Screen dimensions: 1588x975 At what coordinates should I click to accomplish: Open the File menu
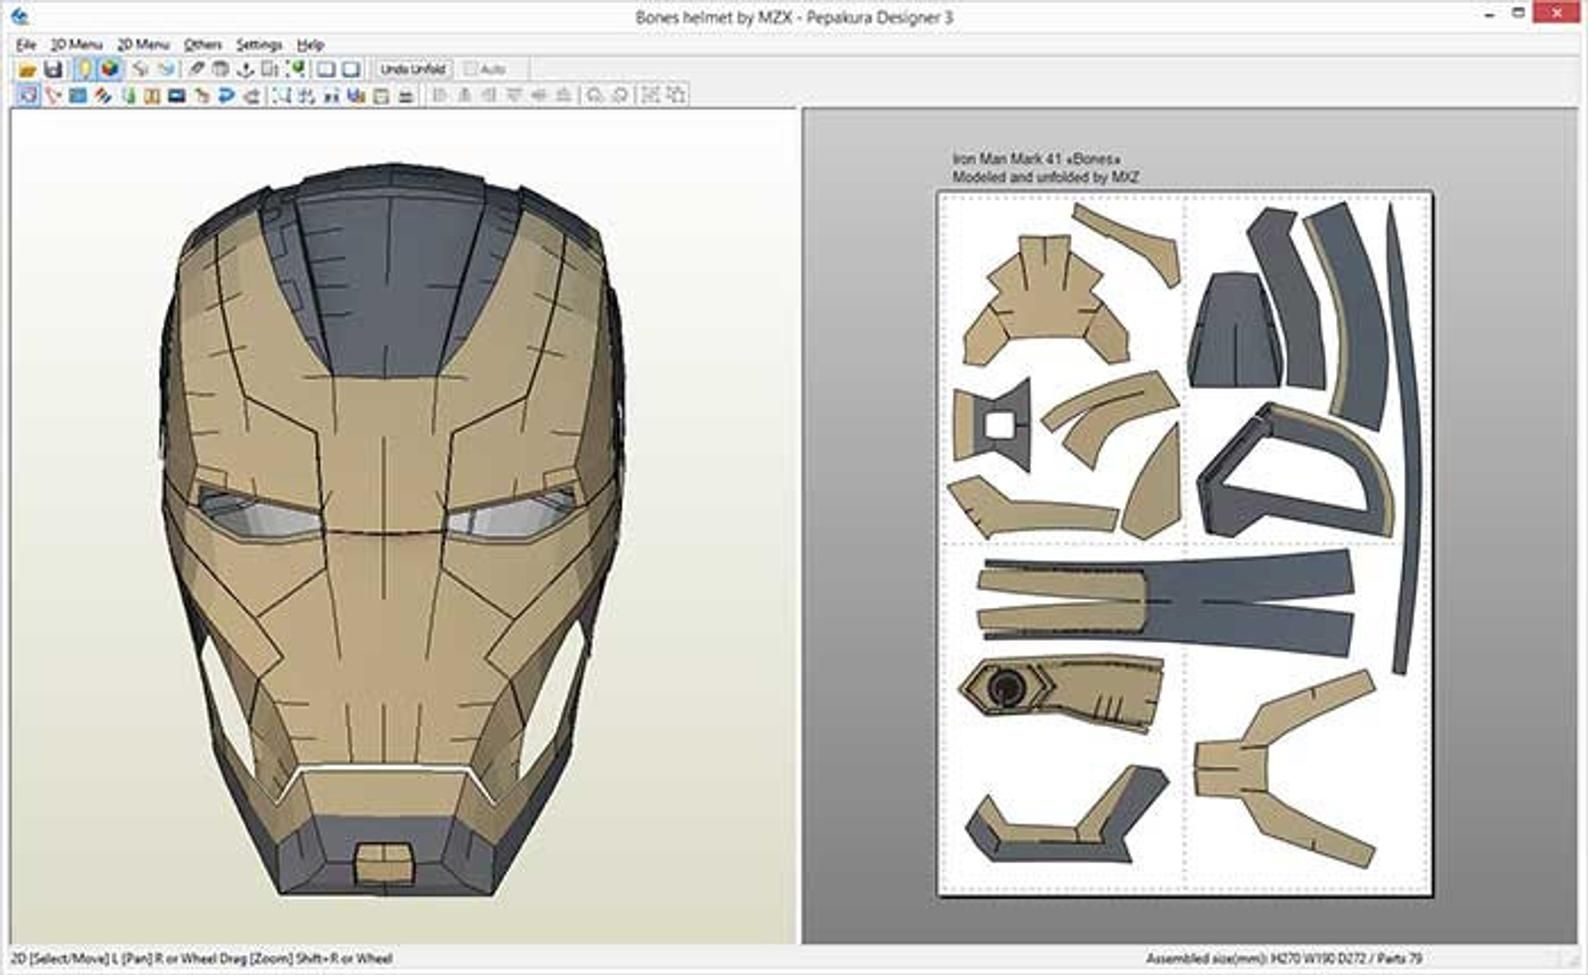[26, 45]
